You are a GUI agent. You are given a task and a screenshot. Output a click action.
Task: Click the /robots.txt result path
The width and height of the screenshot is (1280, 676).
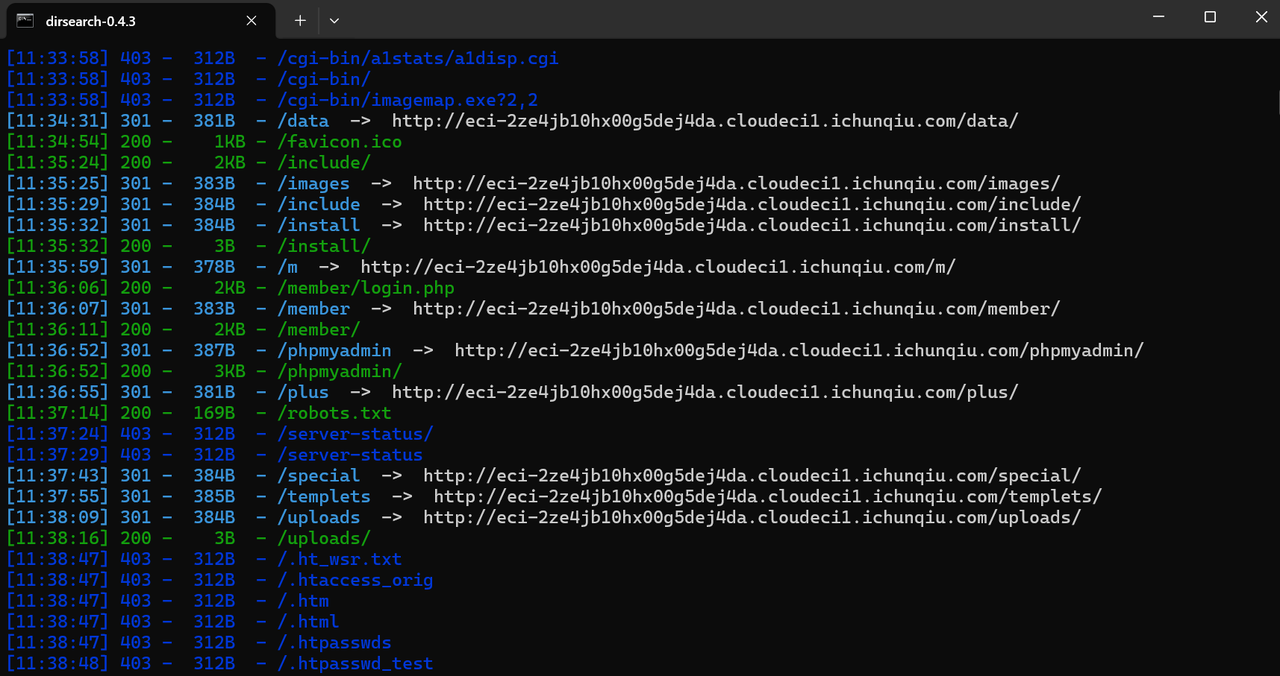(x=335, y=413)
